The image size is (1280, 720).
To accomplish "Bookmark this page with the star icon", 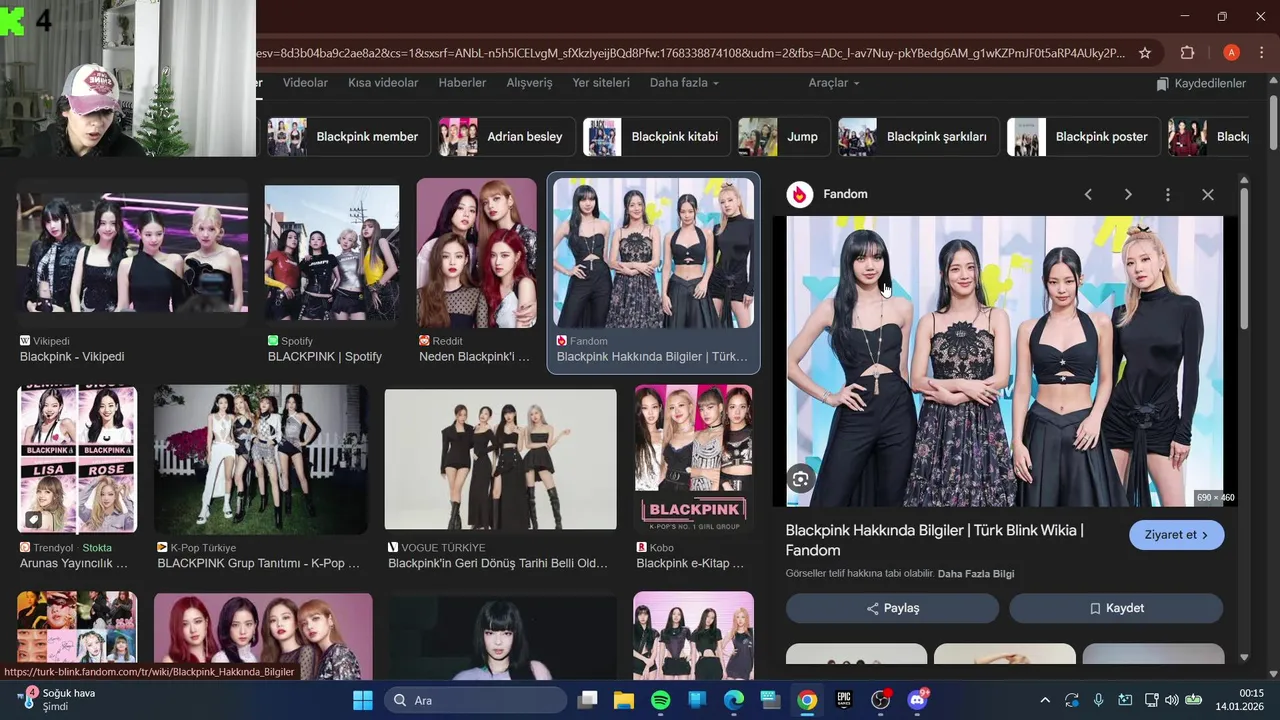I will tap(1145, 53).
